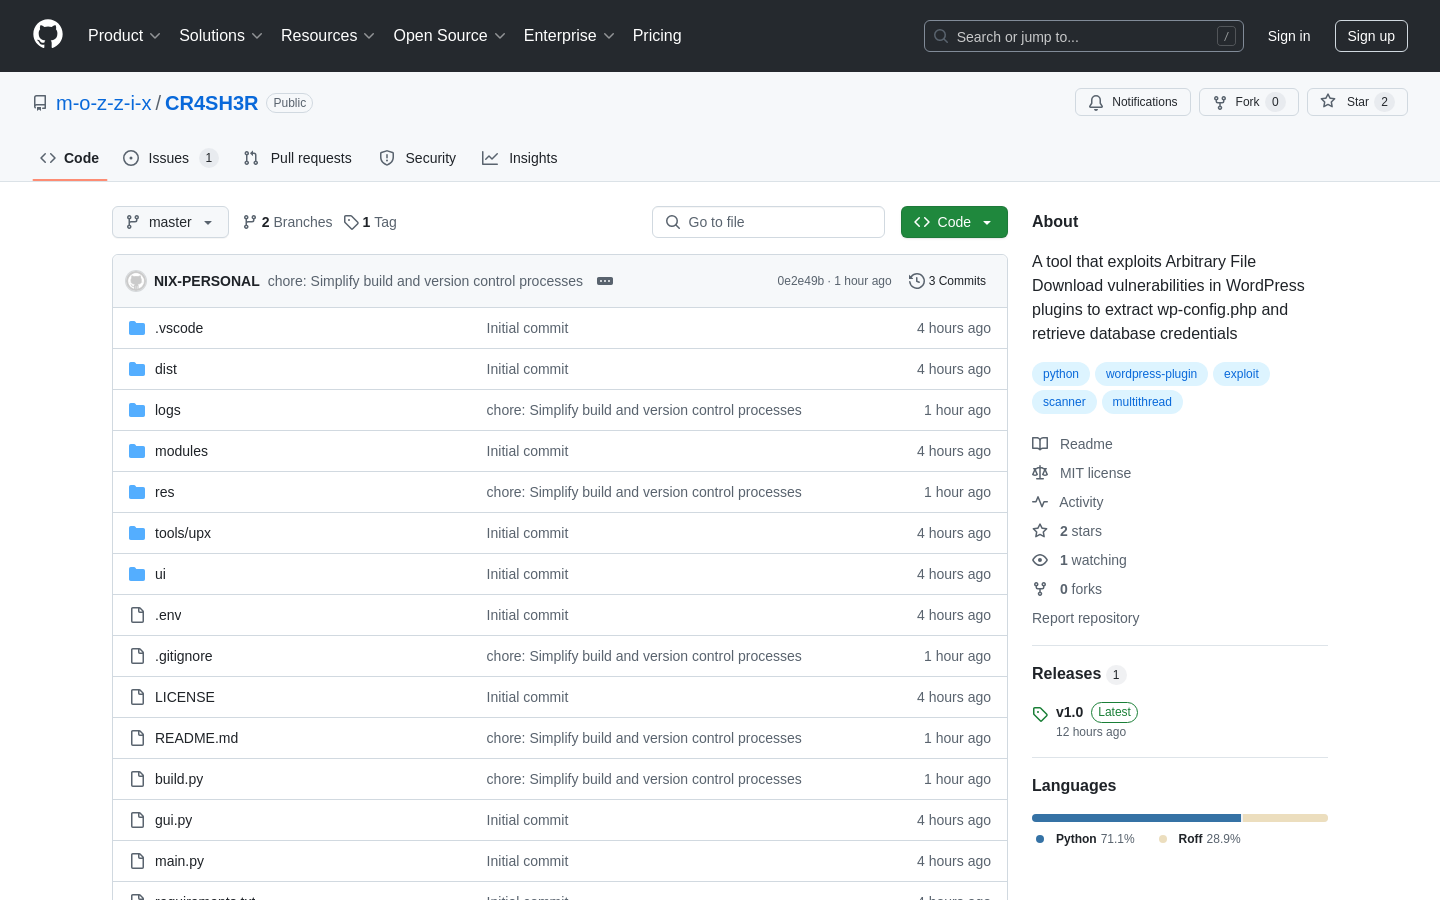1440x900 pixels.
Task: Fork the repository
Action: coord(1249,102)
